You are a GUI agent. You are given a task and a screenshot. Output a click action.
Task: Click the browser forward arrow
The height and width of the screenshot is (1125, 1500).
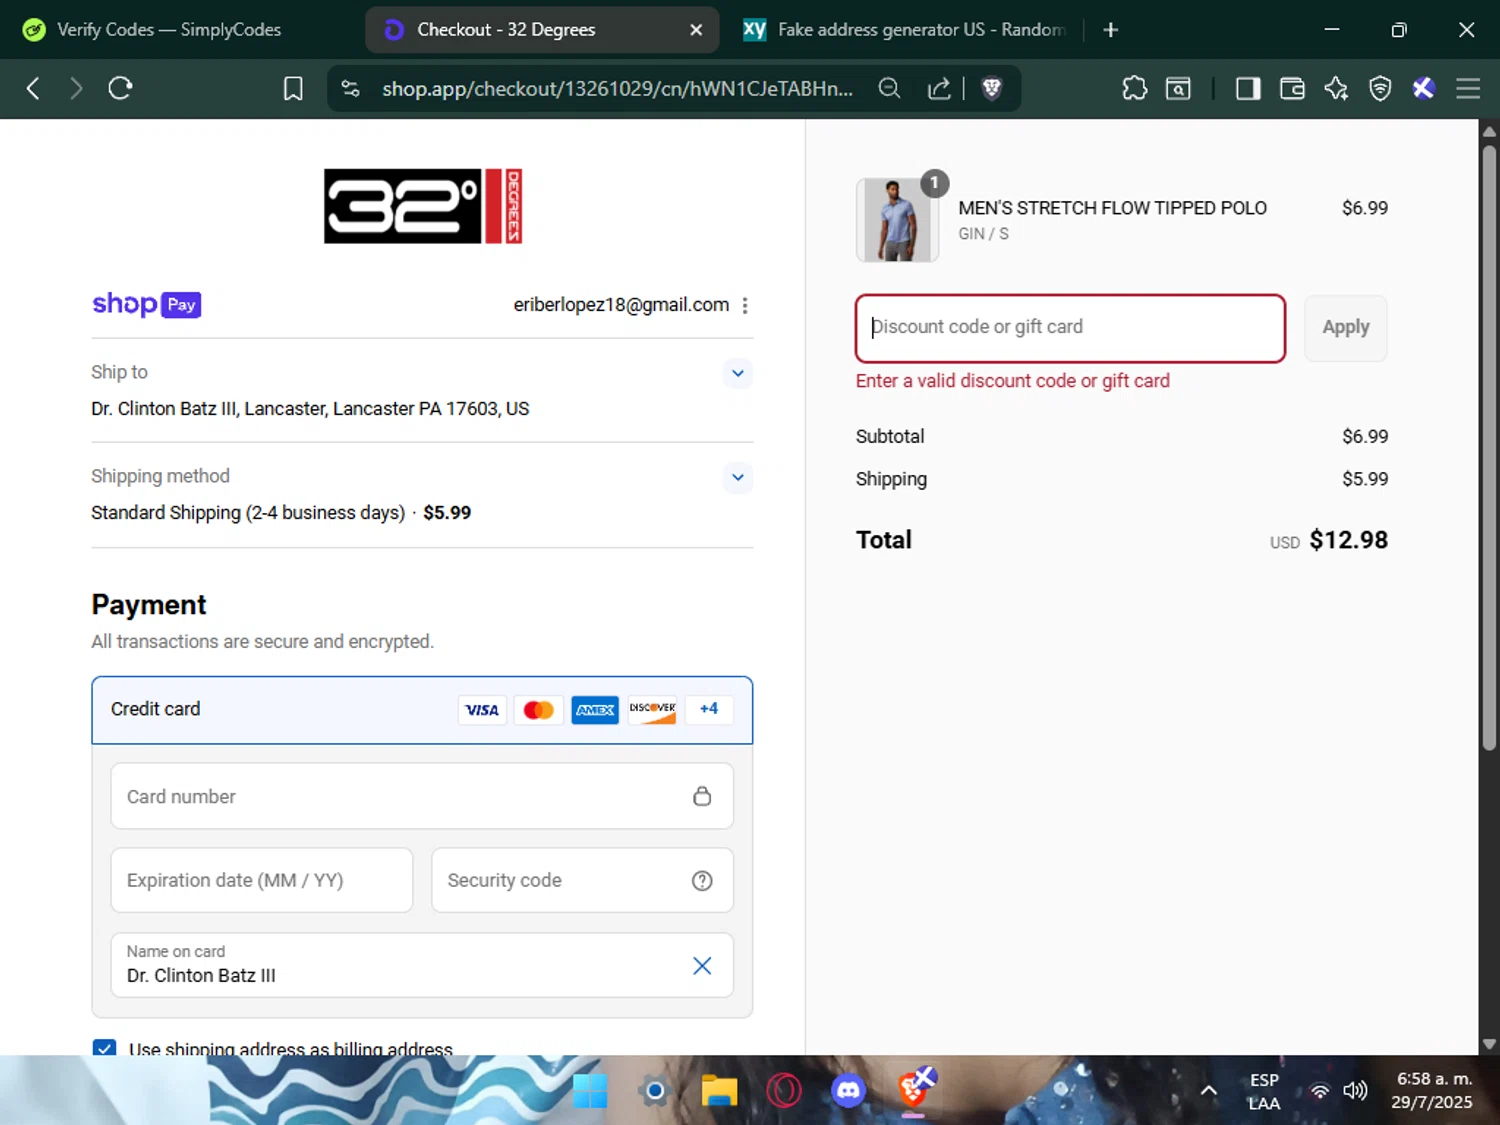(76, 88)
